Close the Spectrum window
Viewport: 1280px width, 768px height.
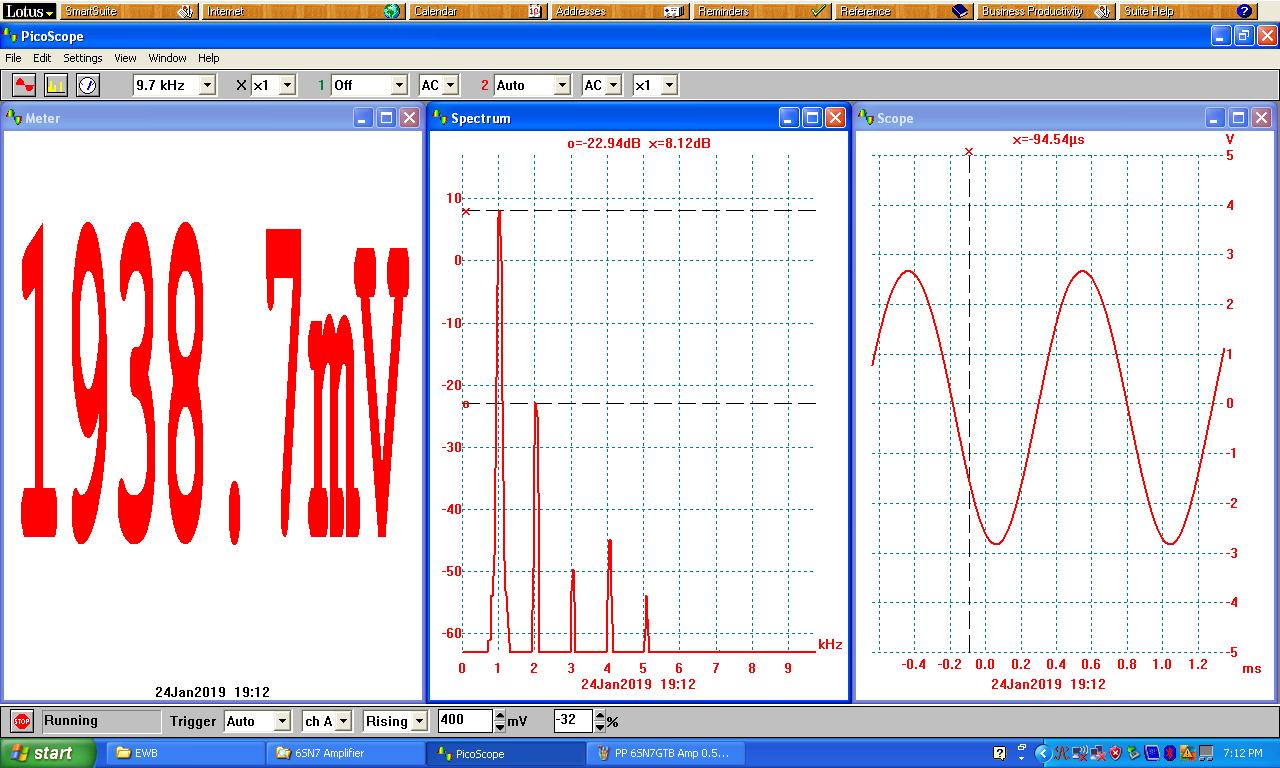click(835, 118)
